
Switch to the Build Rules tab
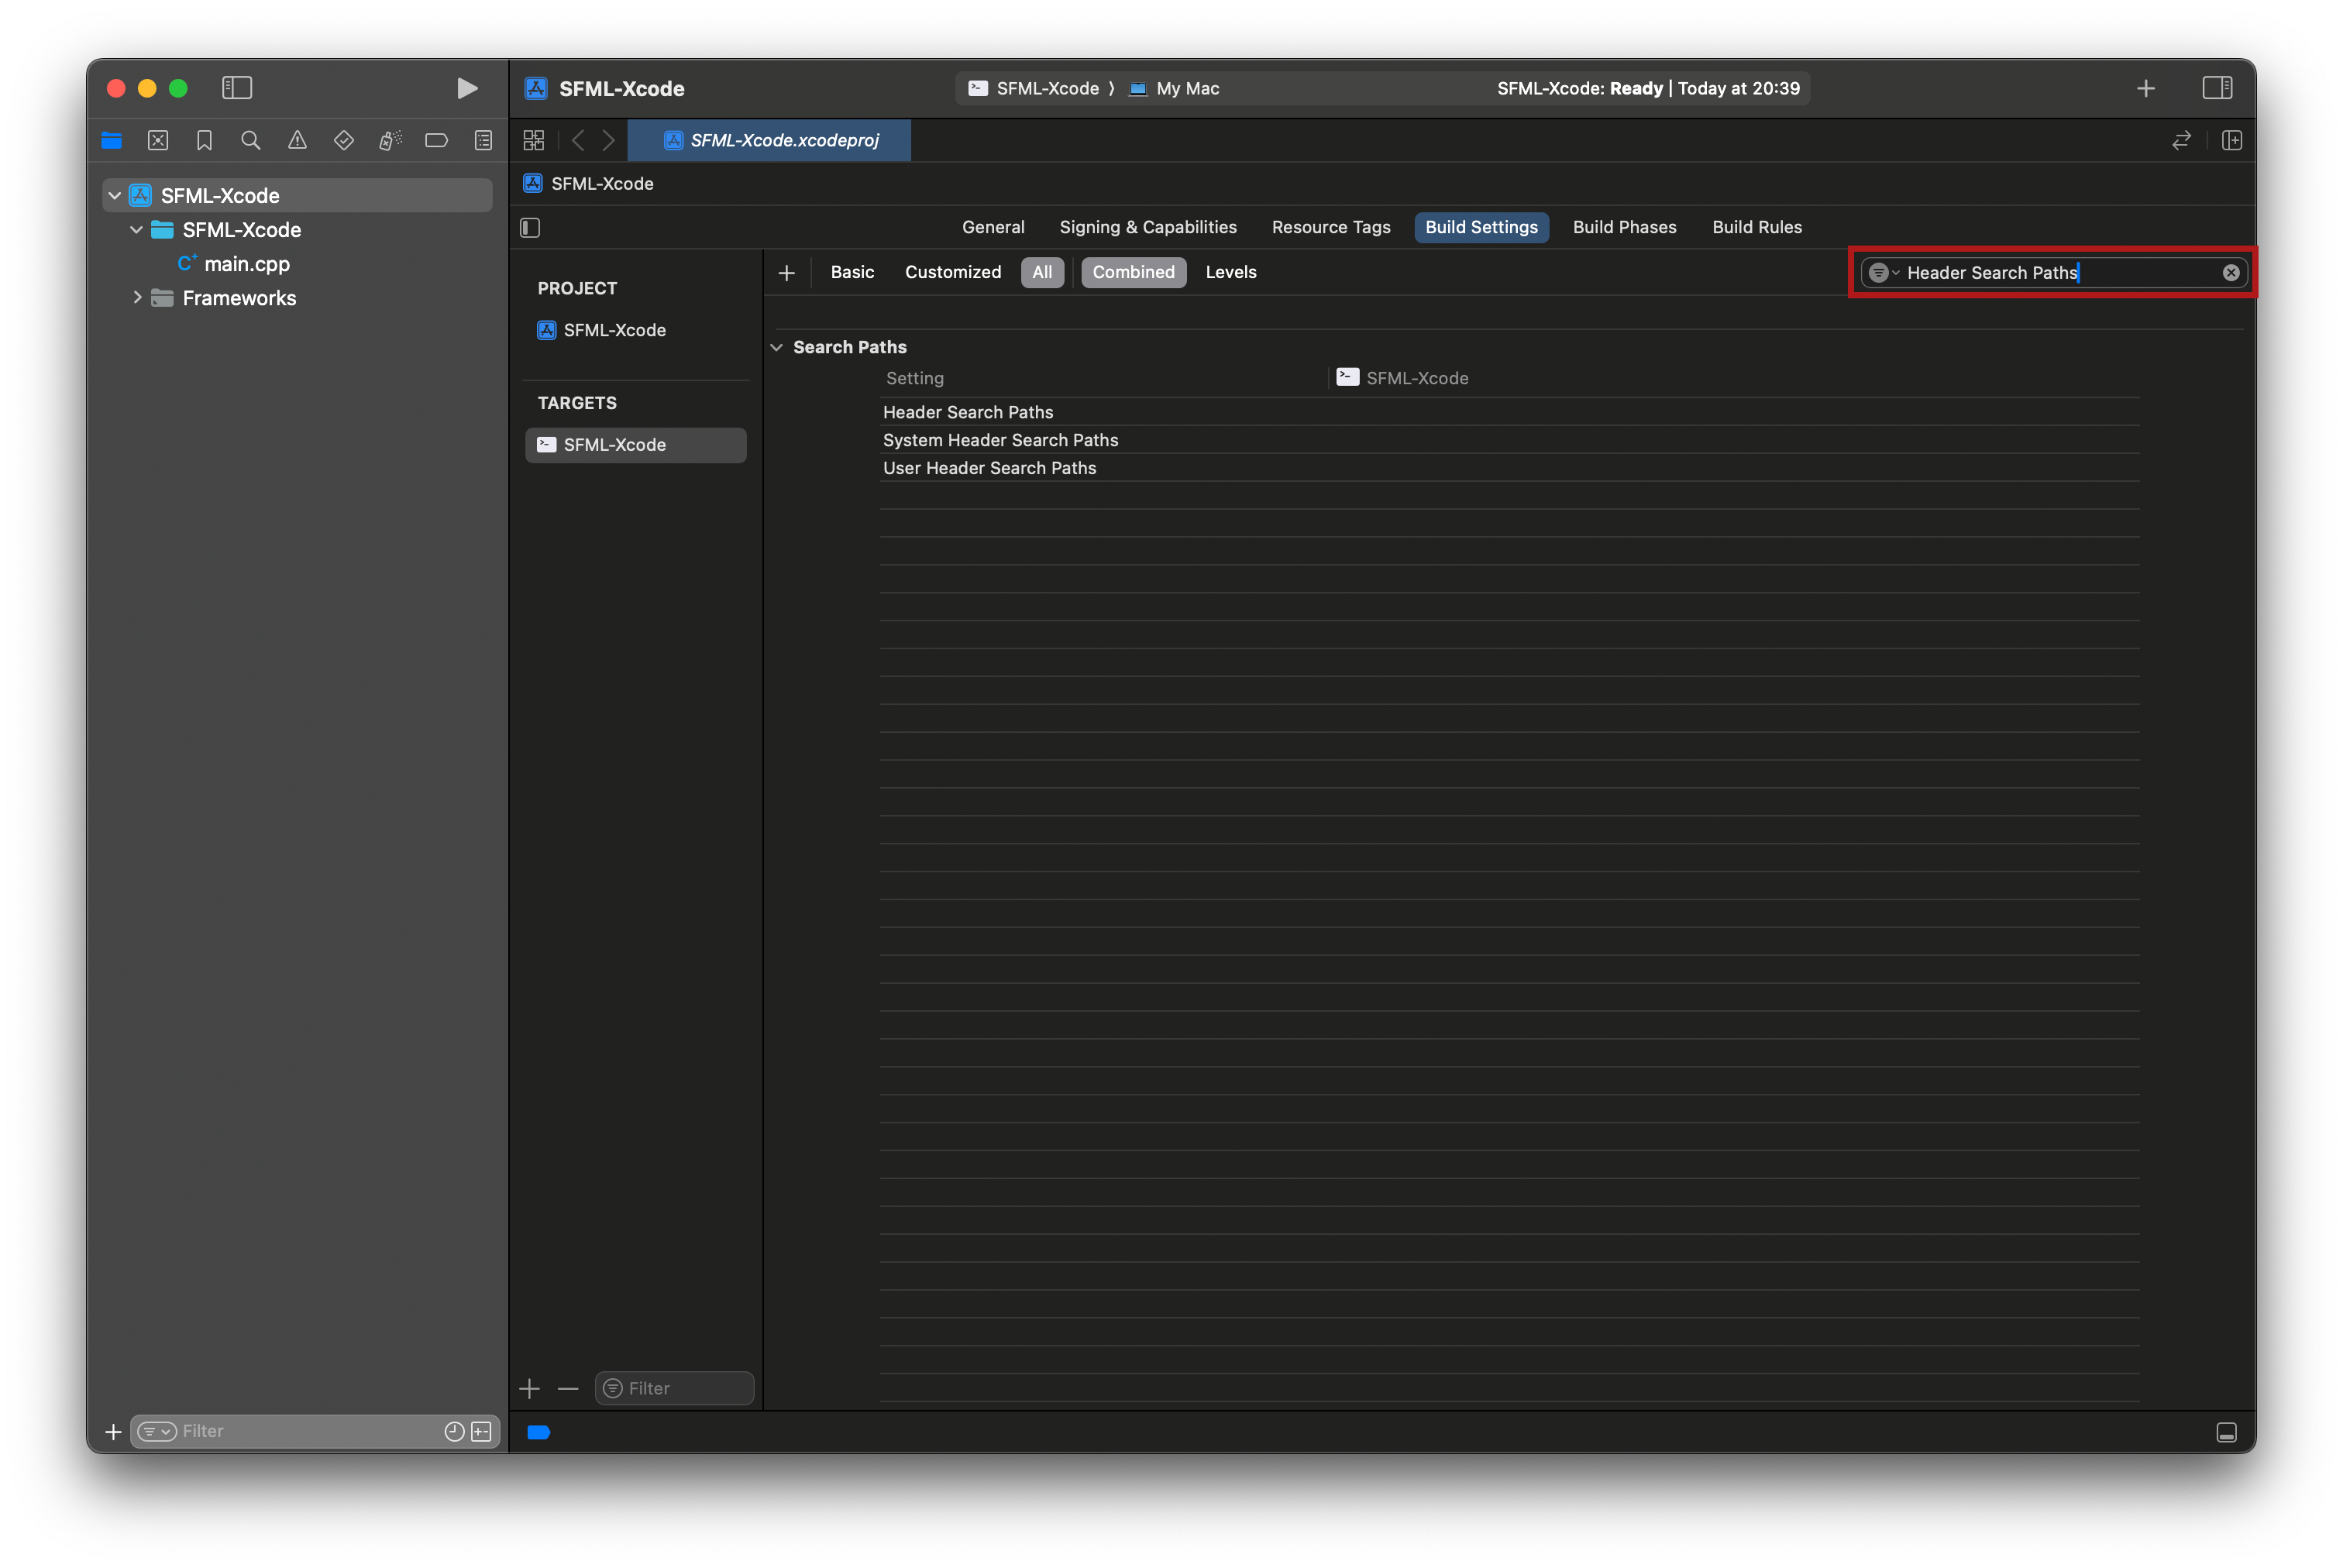click(1756, 227)
